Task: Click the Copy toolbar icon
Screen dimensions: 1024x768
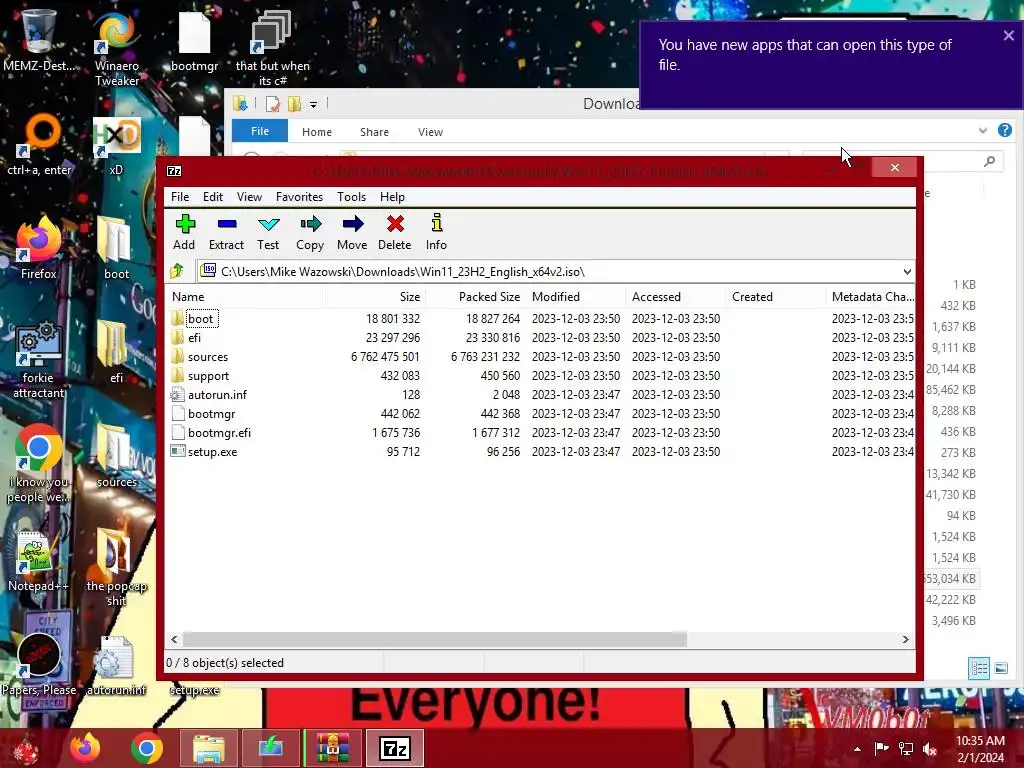Action: pyautogui.click(x=310, y=224)
